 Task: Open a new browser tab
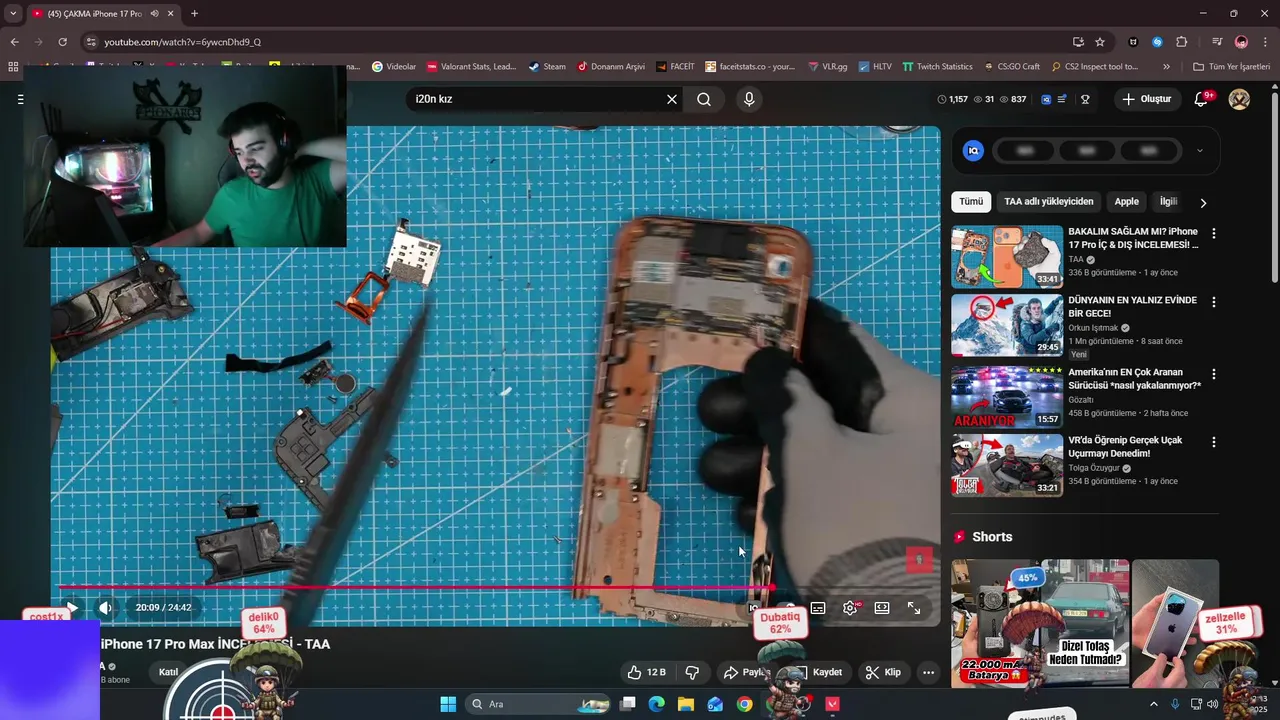(x=194, y=14)
